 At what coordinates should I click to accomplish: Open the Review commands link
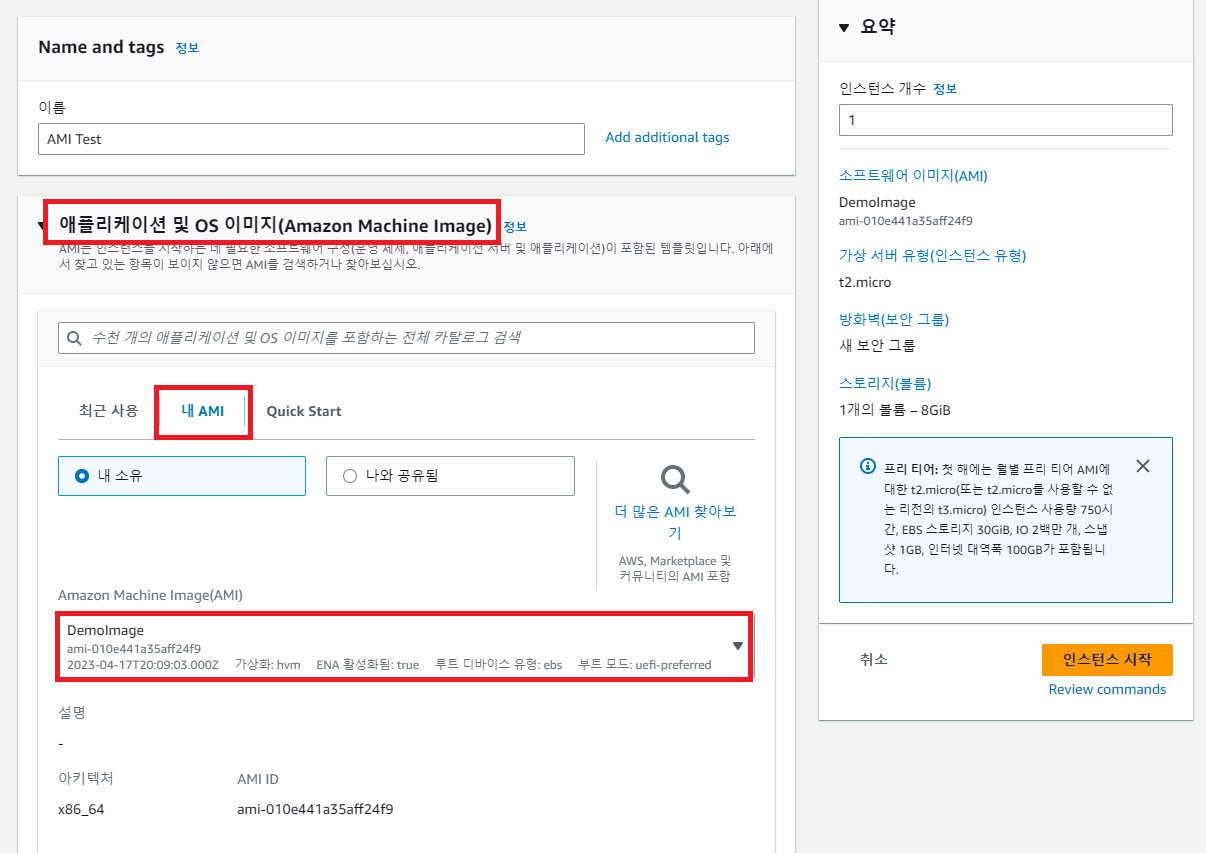point(1107,690)
